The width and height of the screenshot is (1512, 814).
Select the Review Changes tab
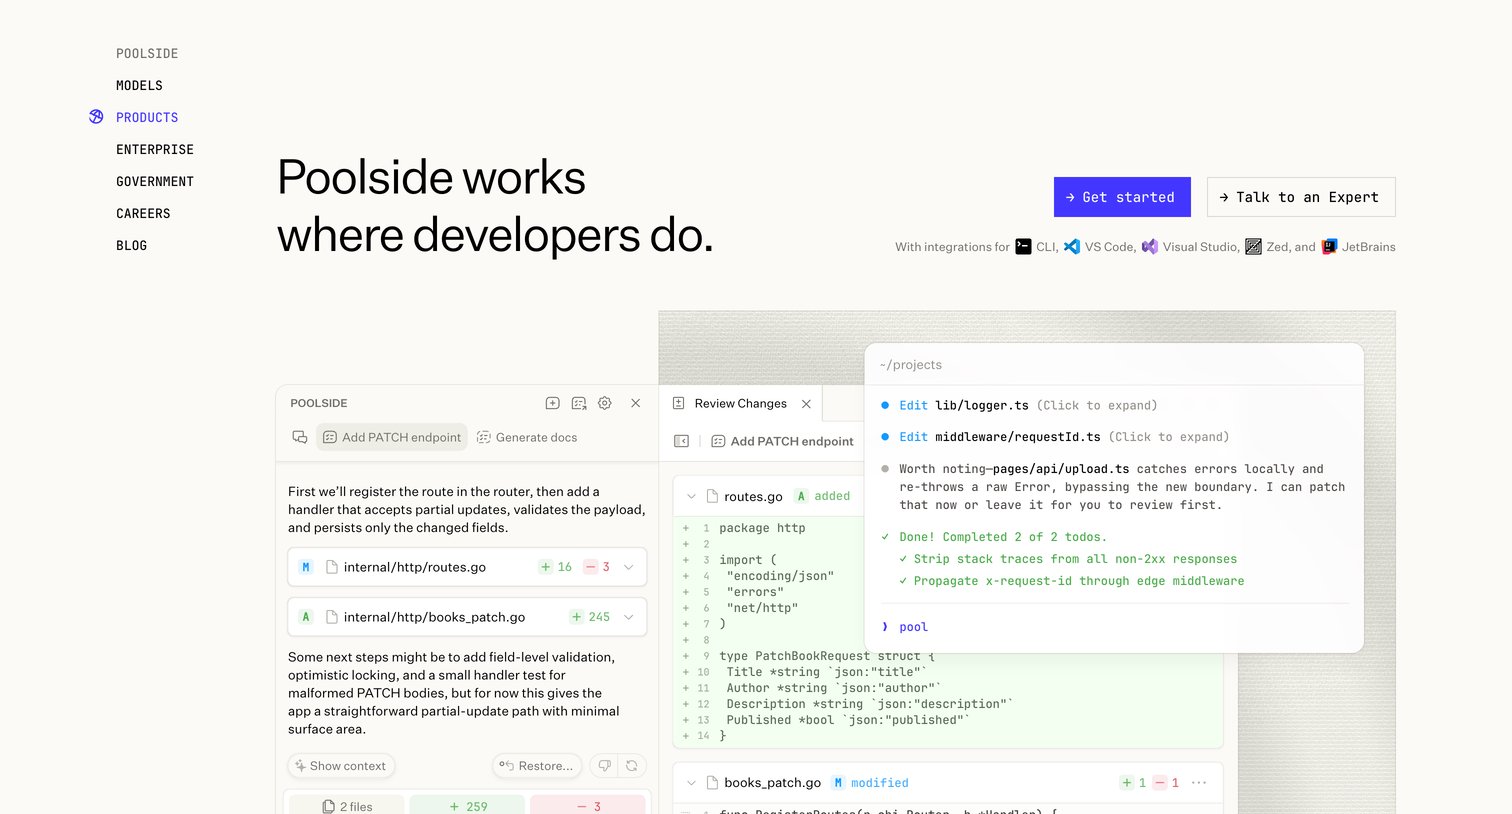(x=740, y=404)
